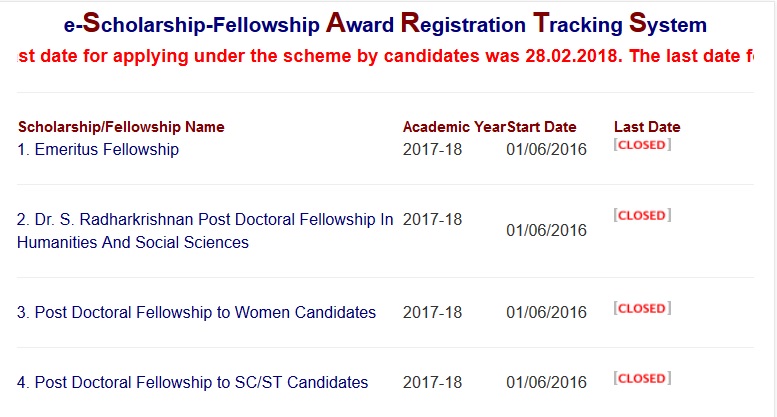The width and height of the screenshot is (777, 417).
Task: Open Post Doctoral Fellowship to SC/ST Candidates
Action: 192,383
